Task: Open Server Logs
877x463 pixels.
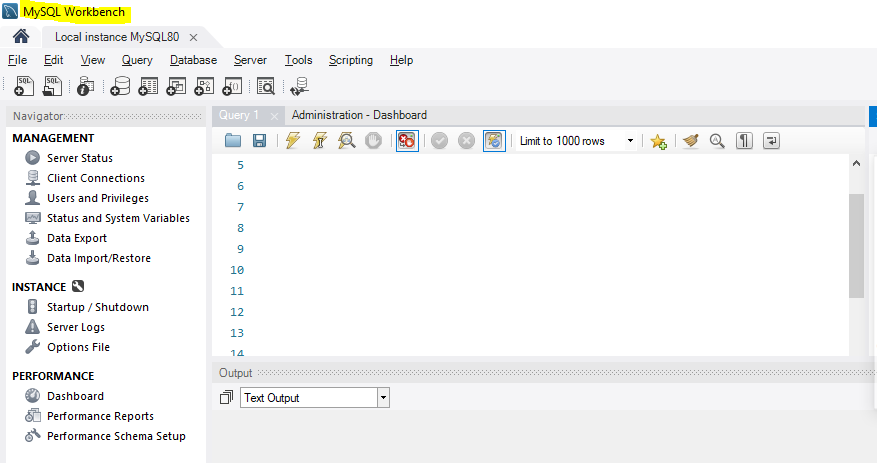Action: [x=76, y=327]
